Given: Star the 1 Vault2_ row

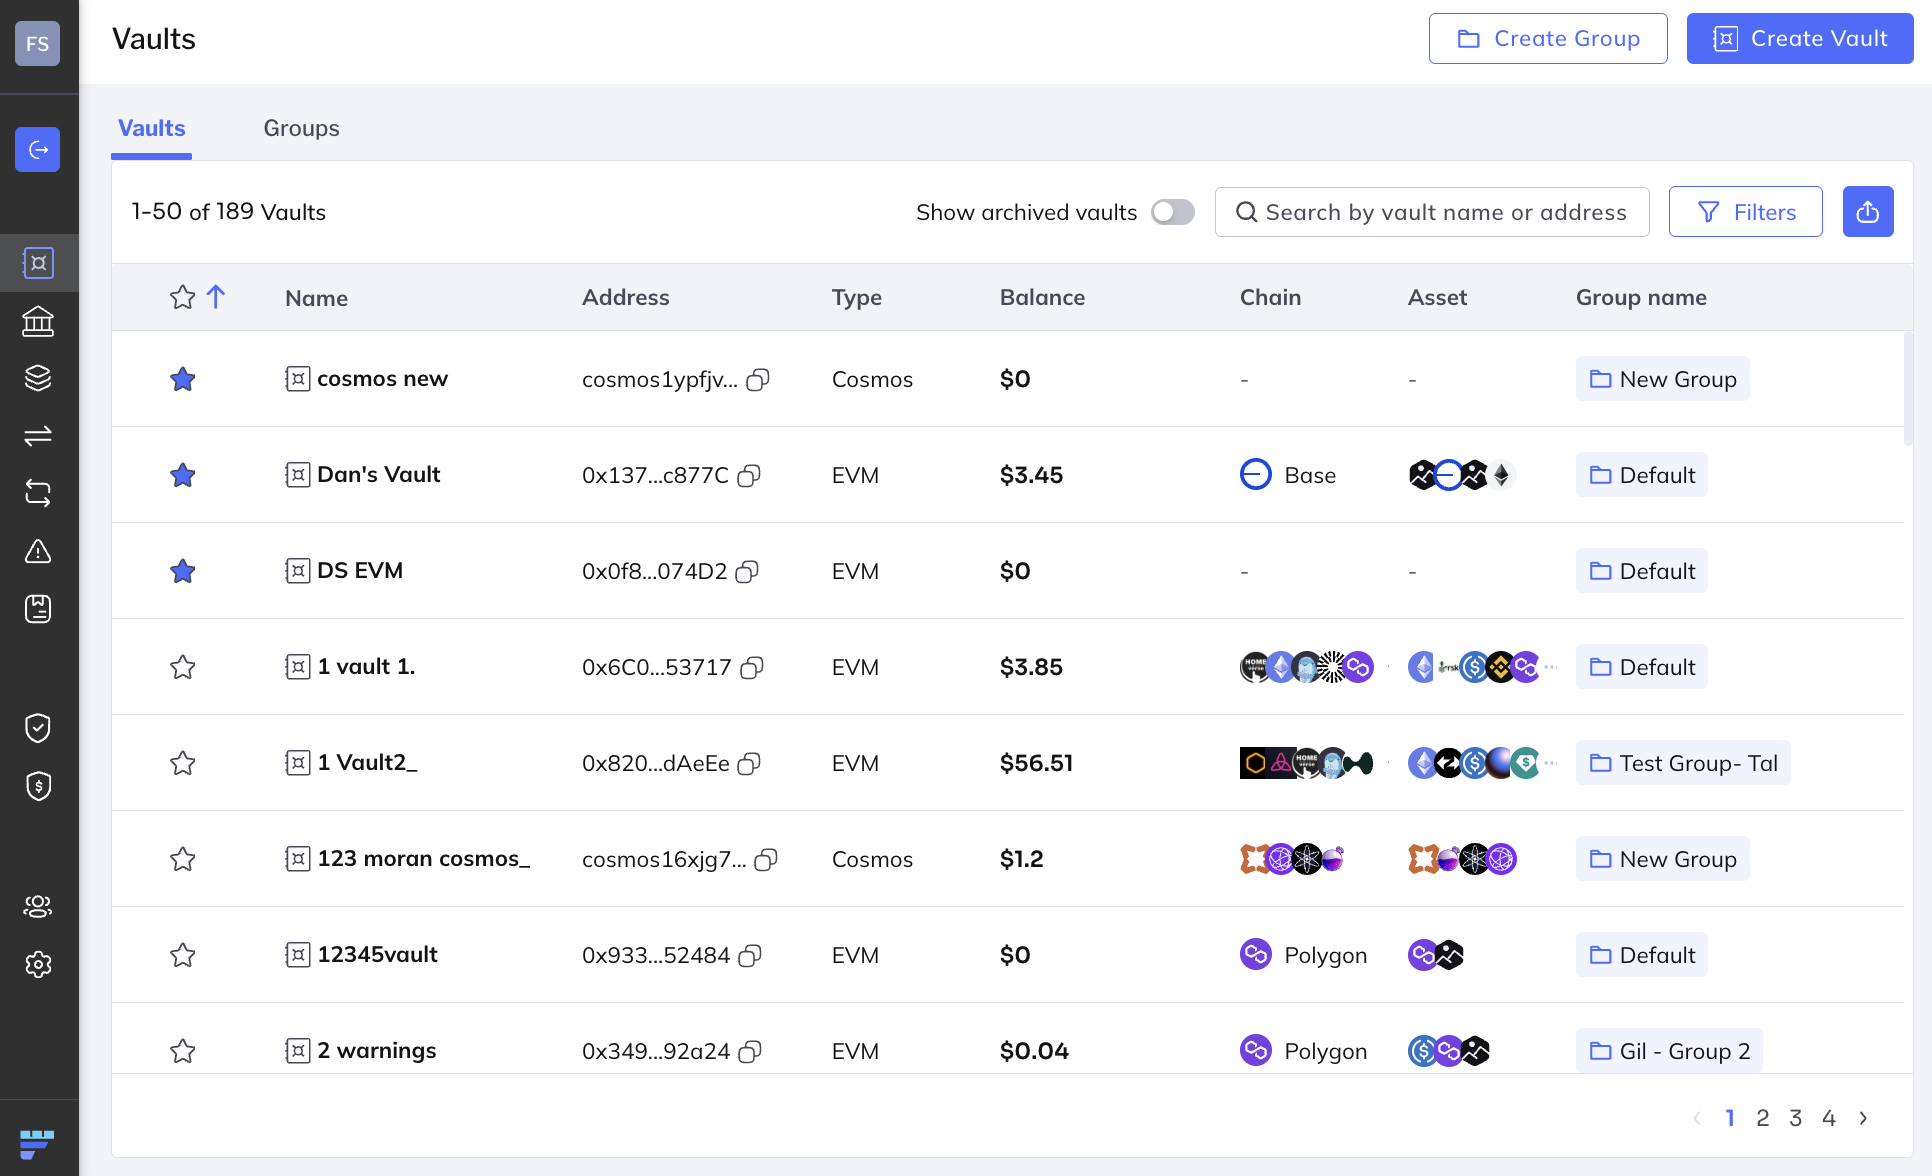Looking at the screenshot, I should tap(182, 763).
